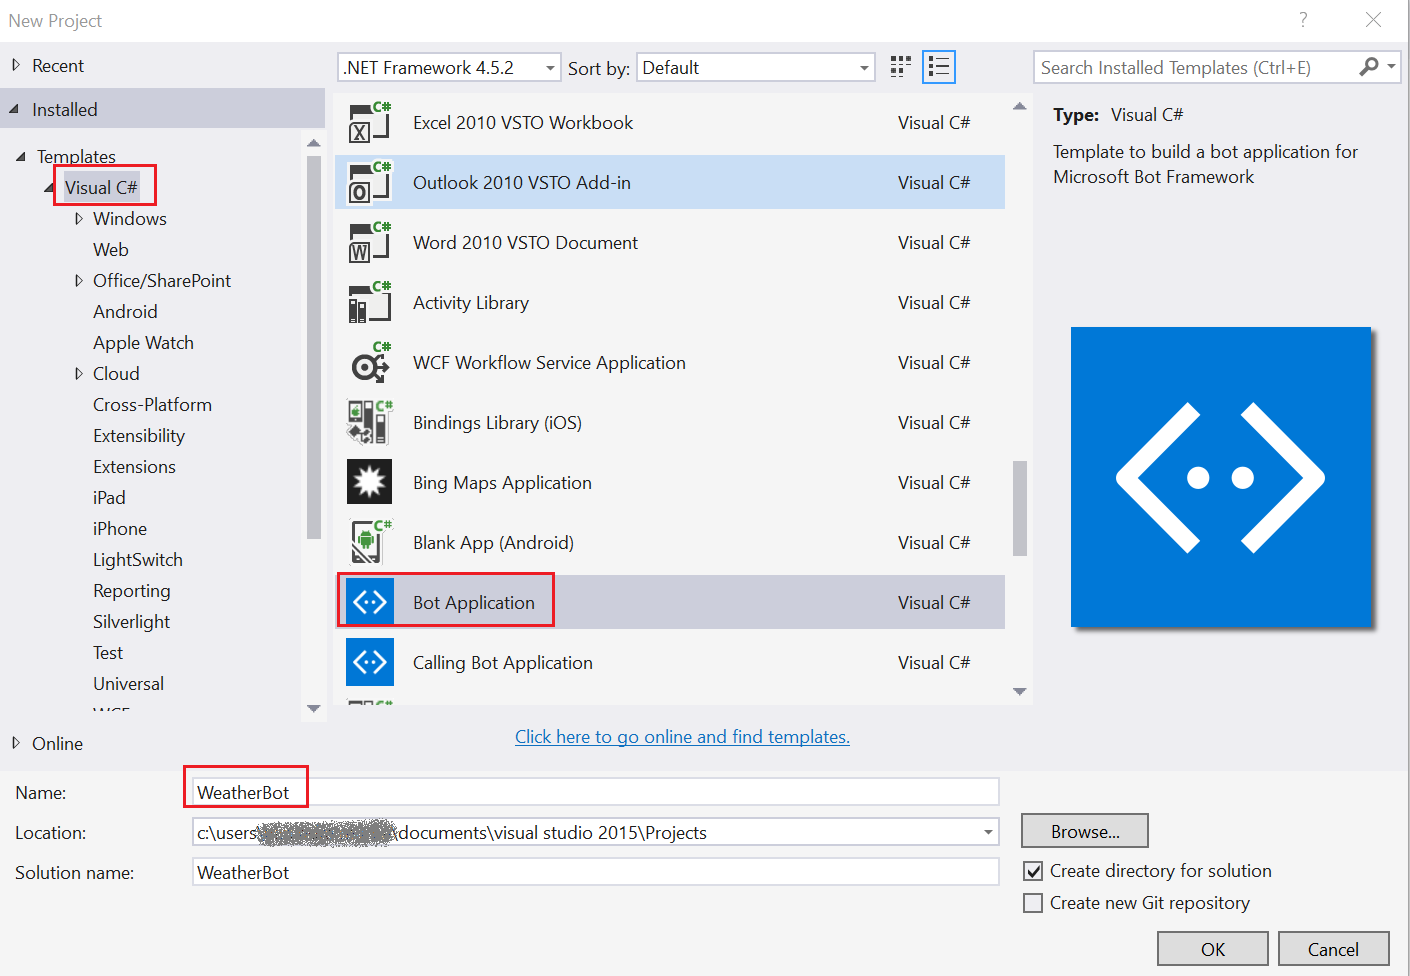Select the Silverlight category
1410x976 pixels.
click(x=131, y=622)
